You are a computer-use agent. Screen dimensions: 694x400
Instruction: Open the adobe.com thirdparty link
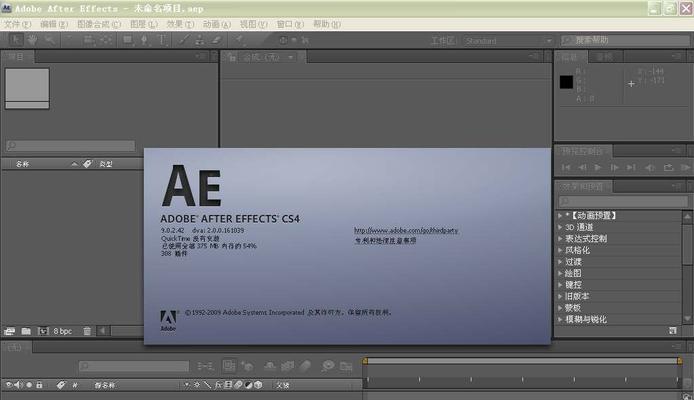point(406,231)
